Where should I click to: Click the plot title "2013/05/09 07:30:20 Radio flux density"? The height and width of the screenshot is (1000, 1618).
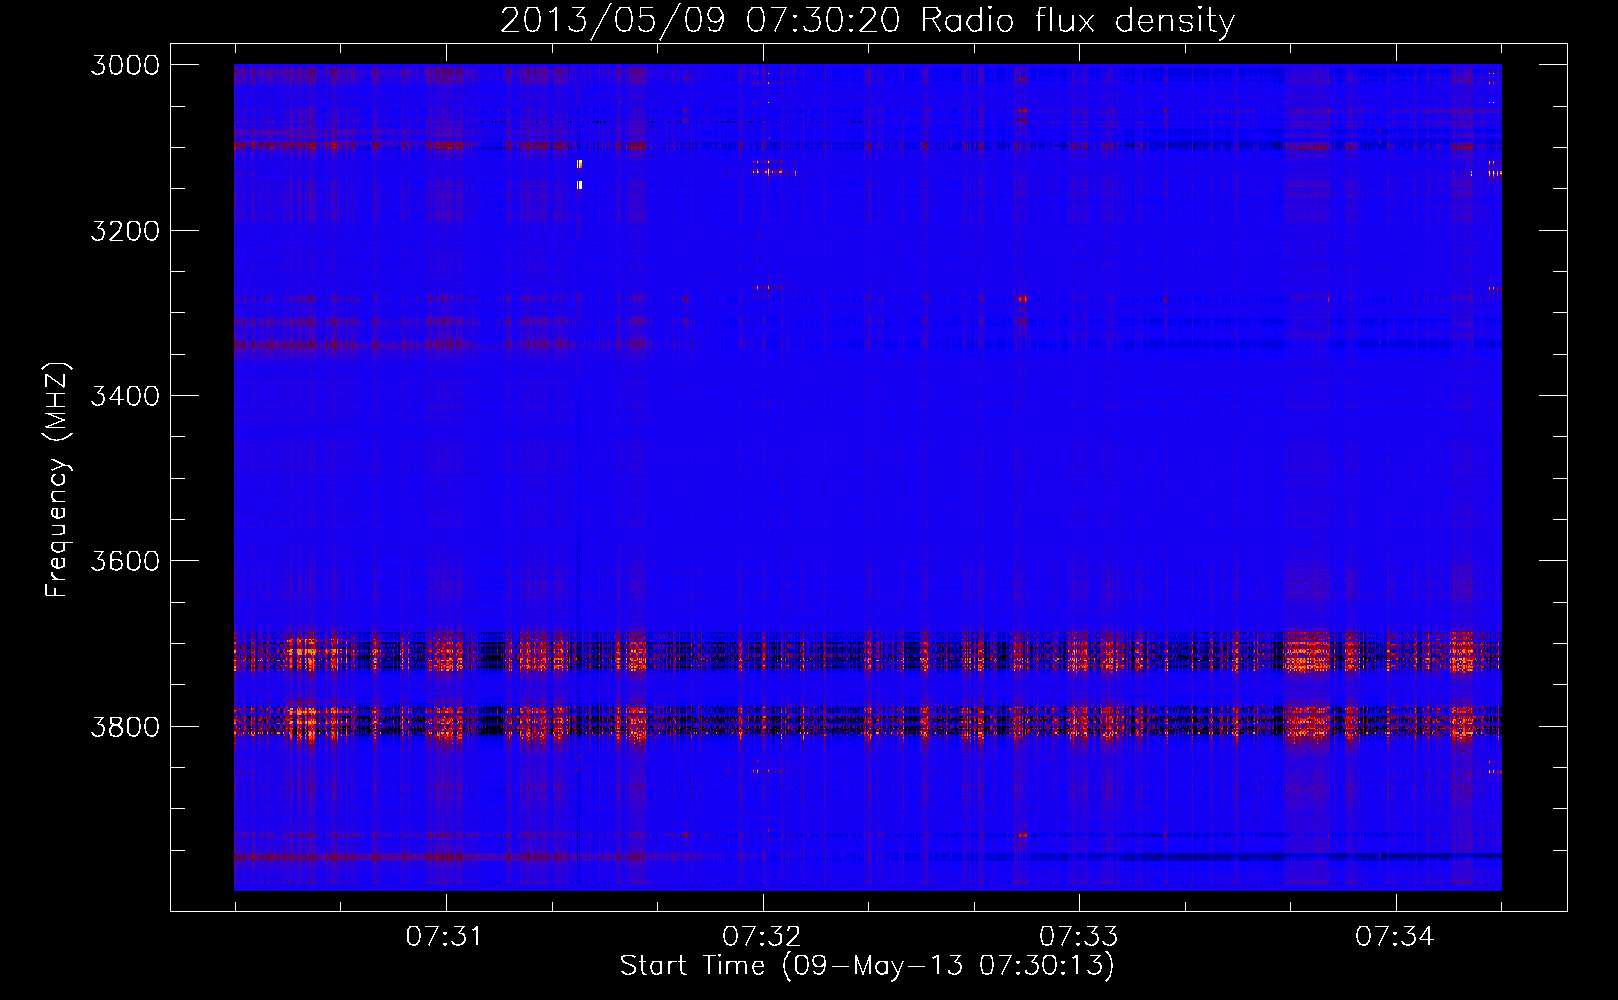pyautogui.click(x=867, y=21)
